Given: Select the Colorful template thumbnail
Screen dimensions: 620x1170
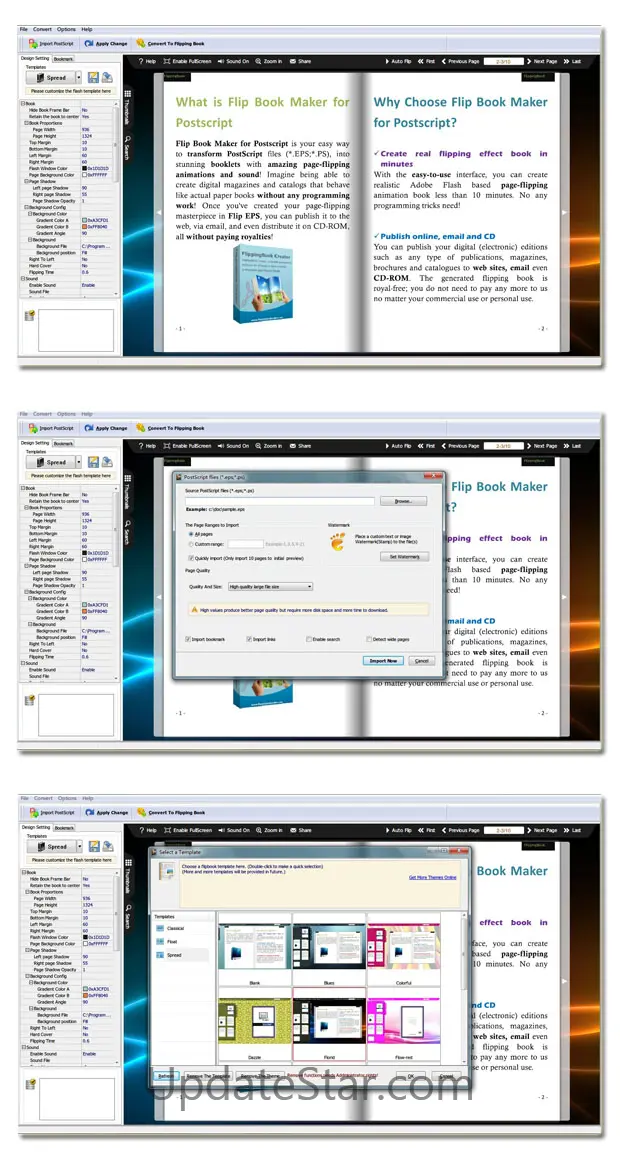Looking at the screenshot, I should coord(404,947).
